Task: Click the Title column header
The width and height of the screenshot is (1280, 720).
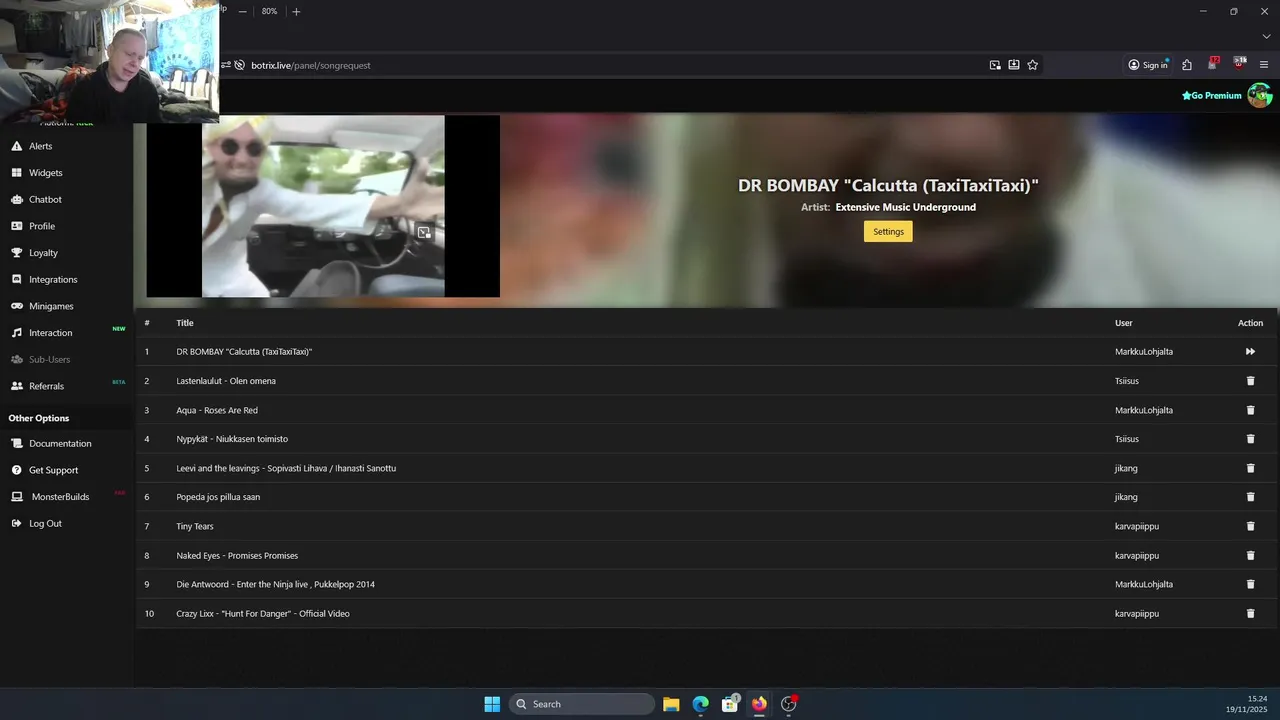Action: coord(185,323)
